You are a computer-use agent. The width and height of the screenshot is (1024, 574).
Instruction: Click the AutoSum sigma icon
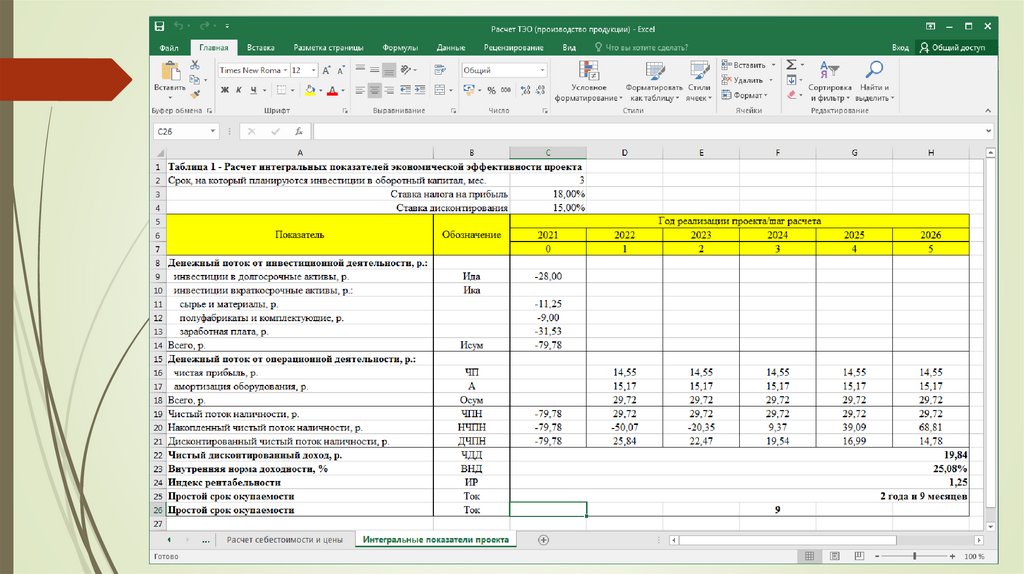point(791,65)
